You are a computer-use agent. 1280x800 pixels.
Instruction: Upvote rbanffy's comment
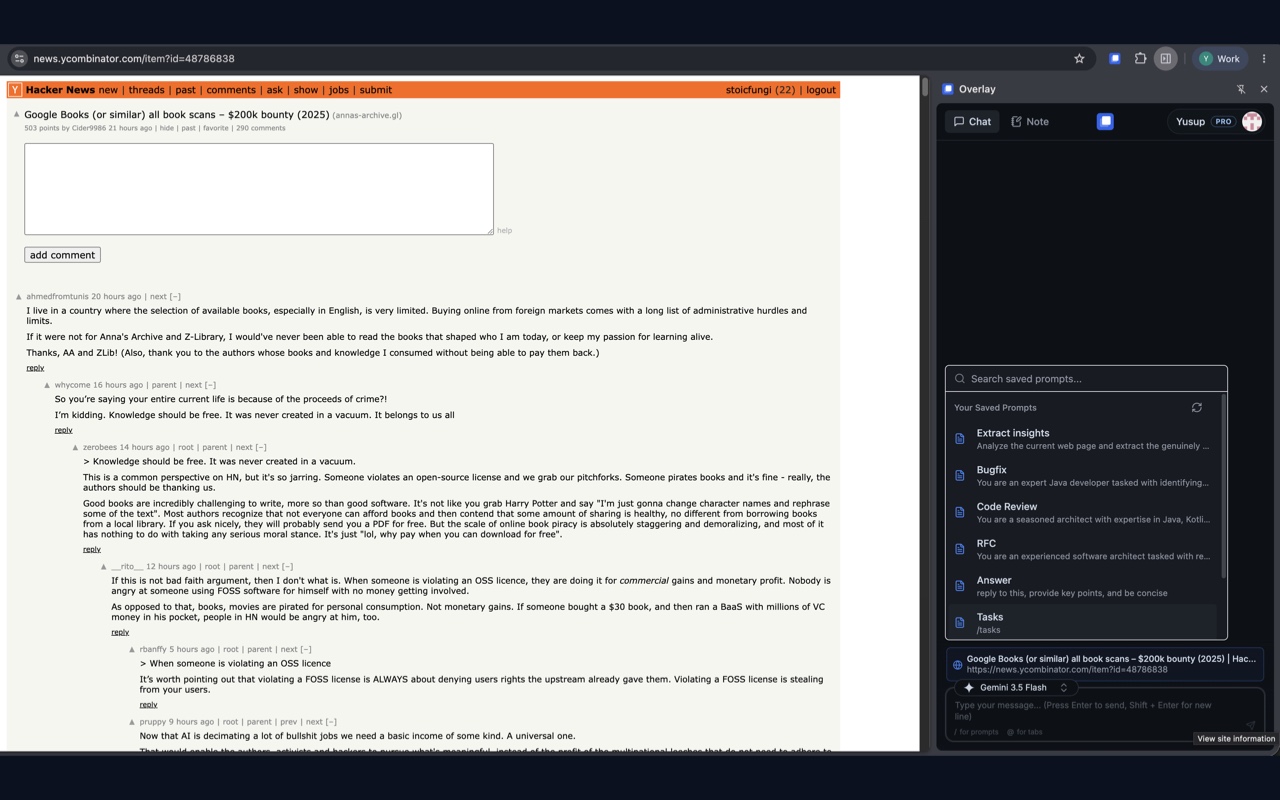coord(132,650)
